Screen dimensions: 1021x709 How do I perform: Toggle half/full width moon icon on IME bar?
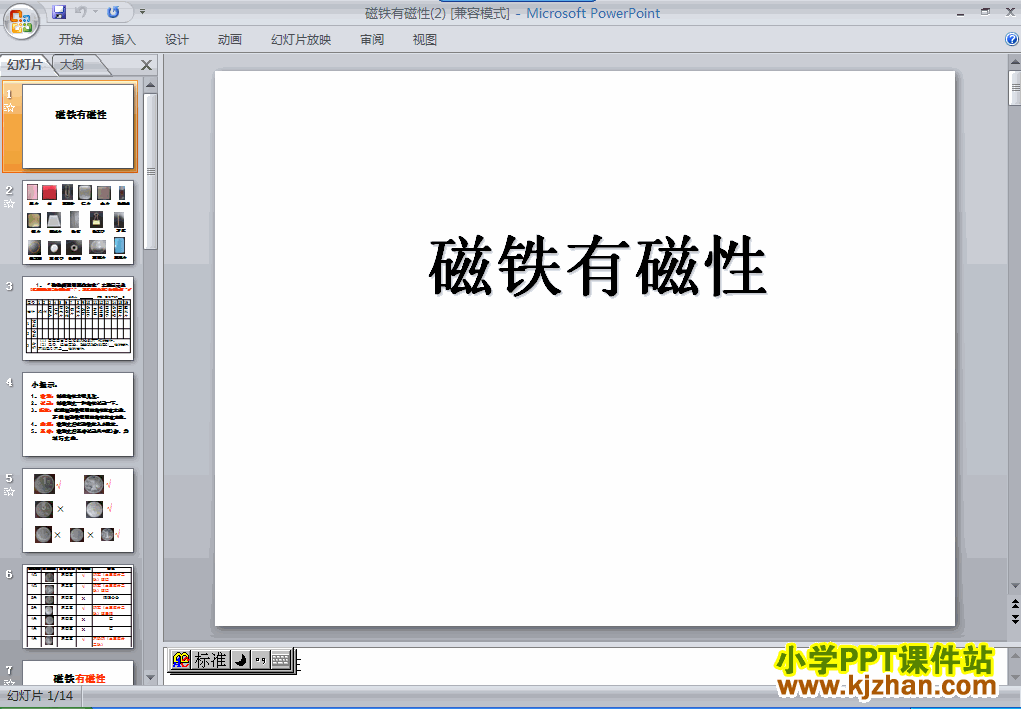coord(240,660)
